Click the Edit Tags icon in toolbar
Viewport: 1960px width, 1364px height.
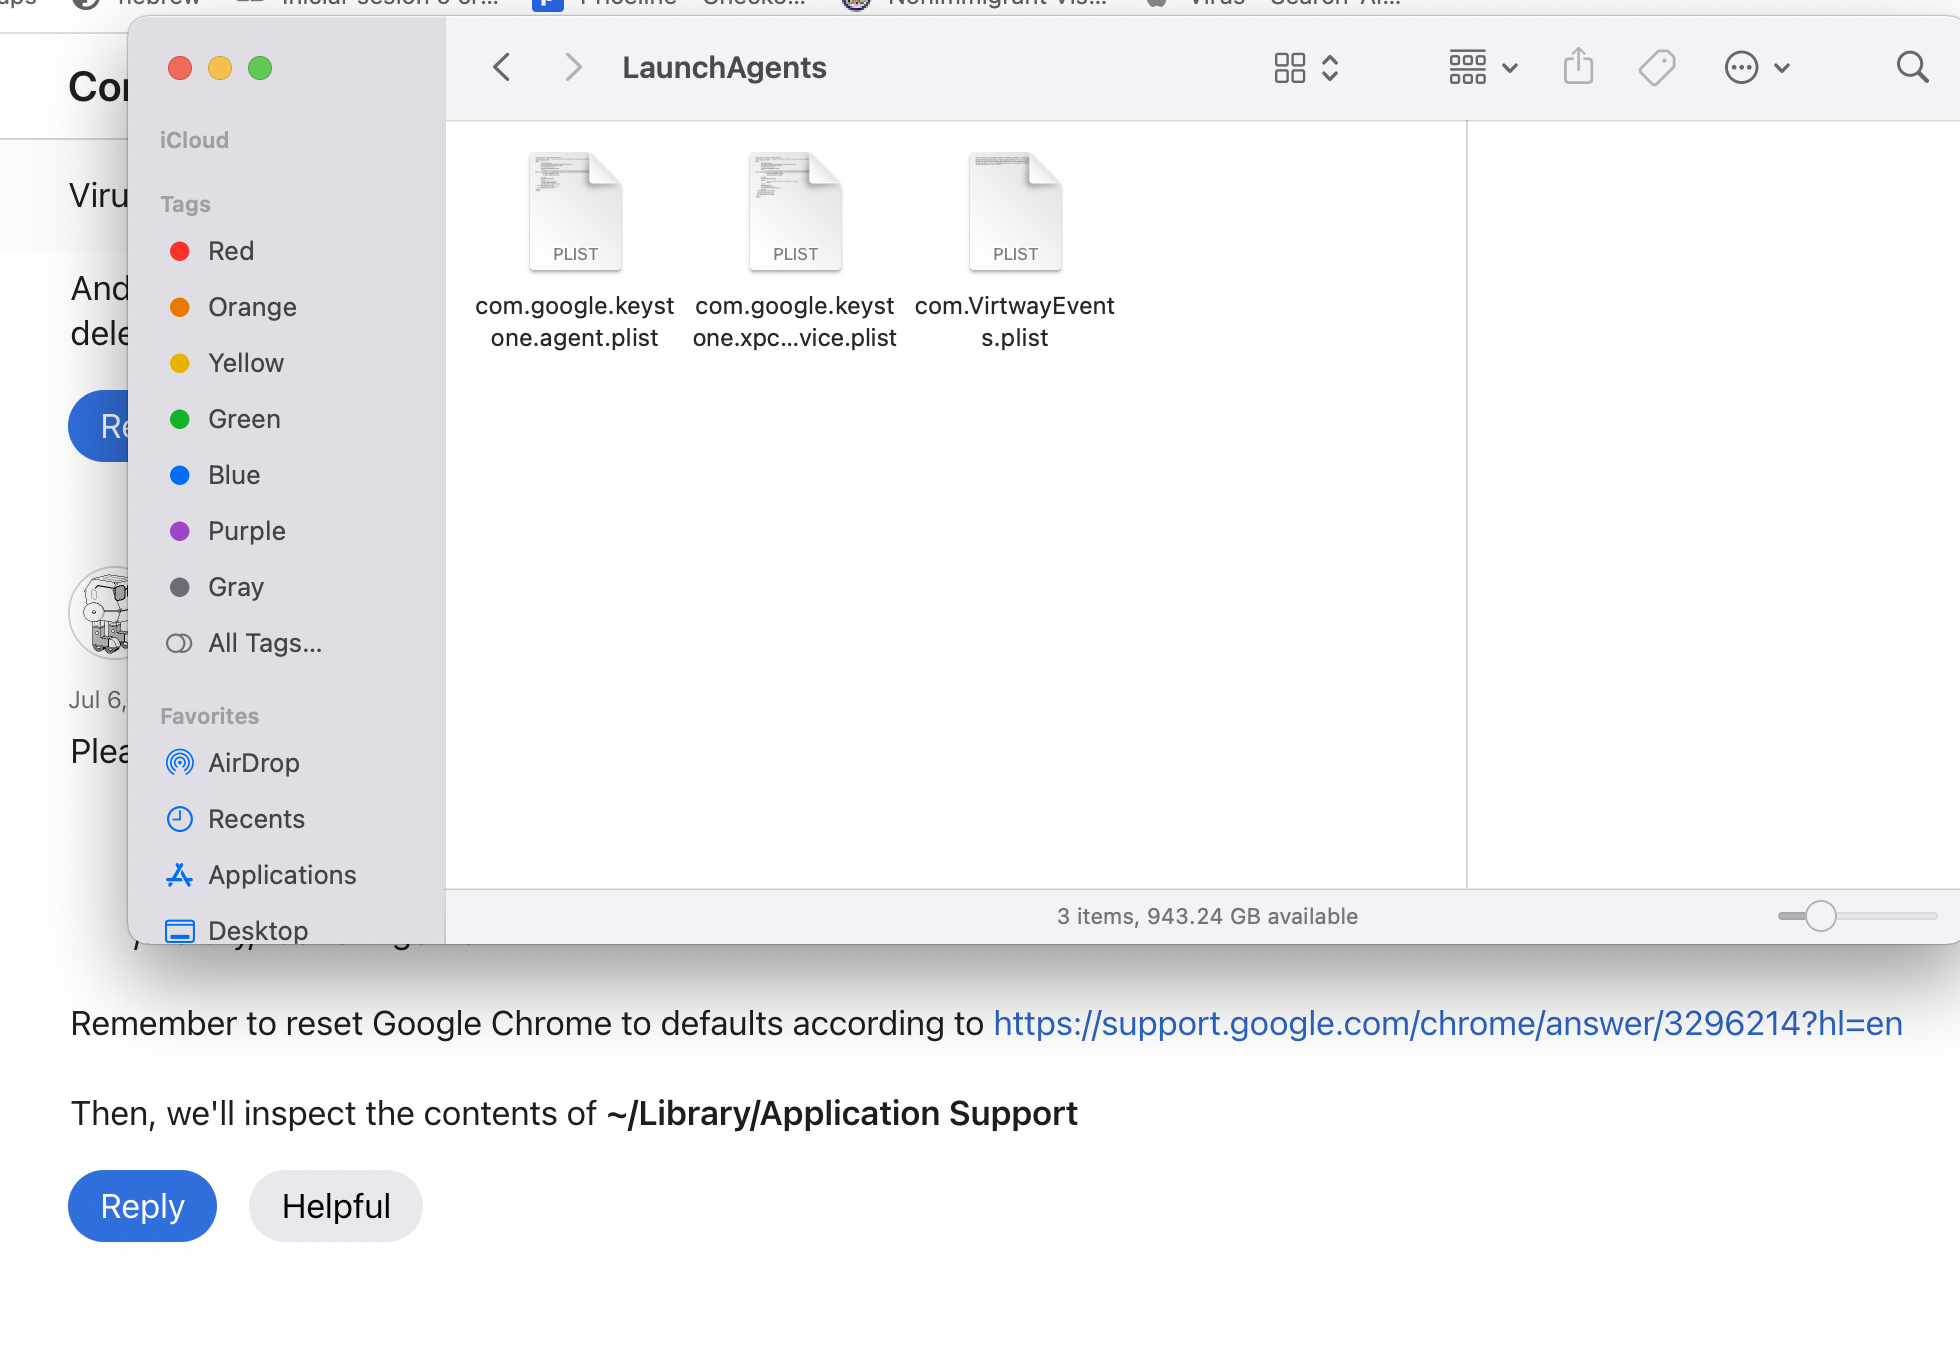1657,68
